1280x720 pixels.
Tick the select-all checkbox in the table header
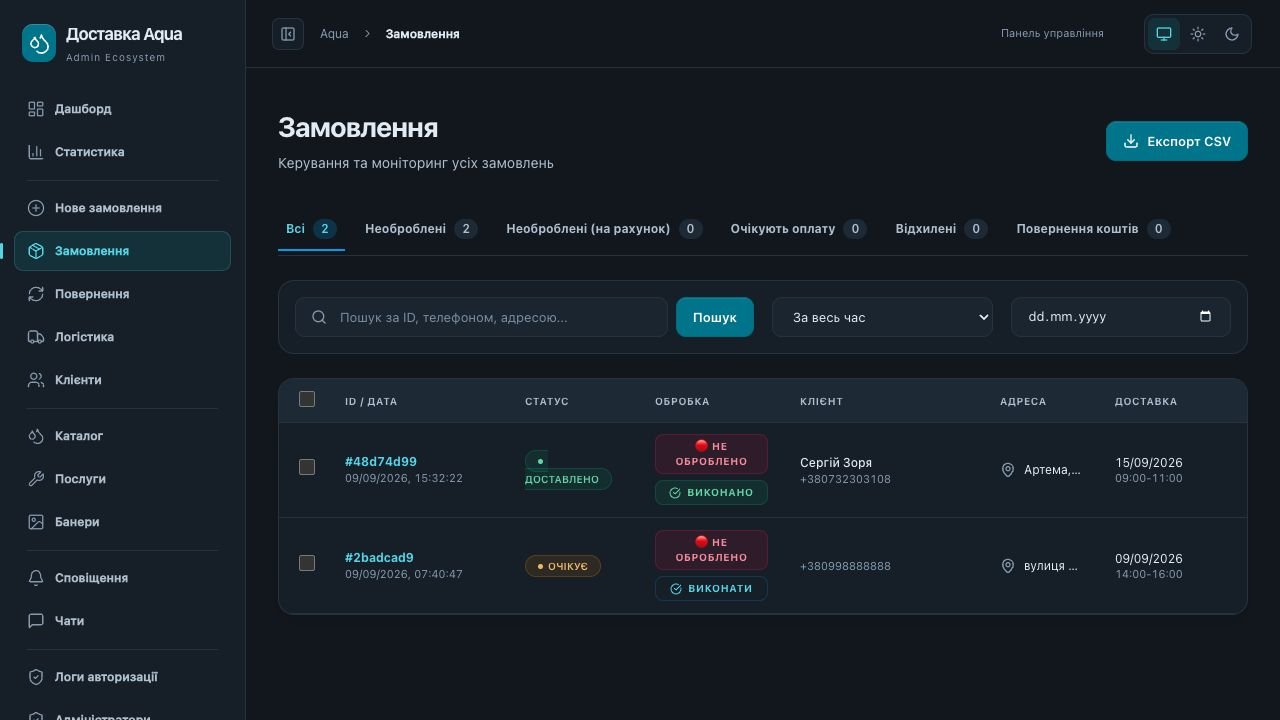(x=307, y=399)
